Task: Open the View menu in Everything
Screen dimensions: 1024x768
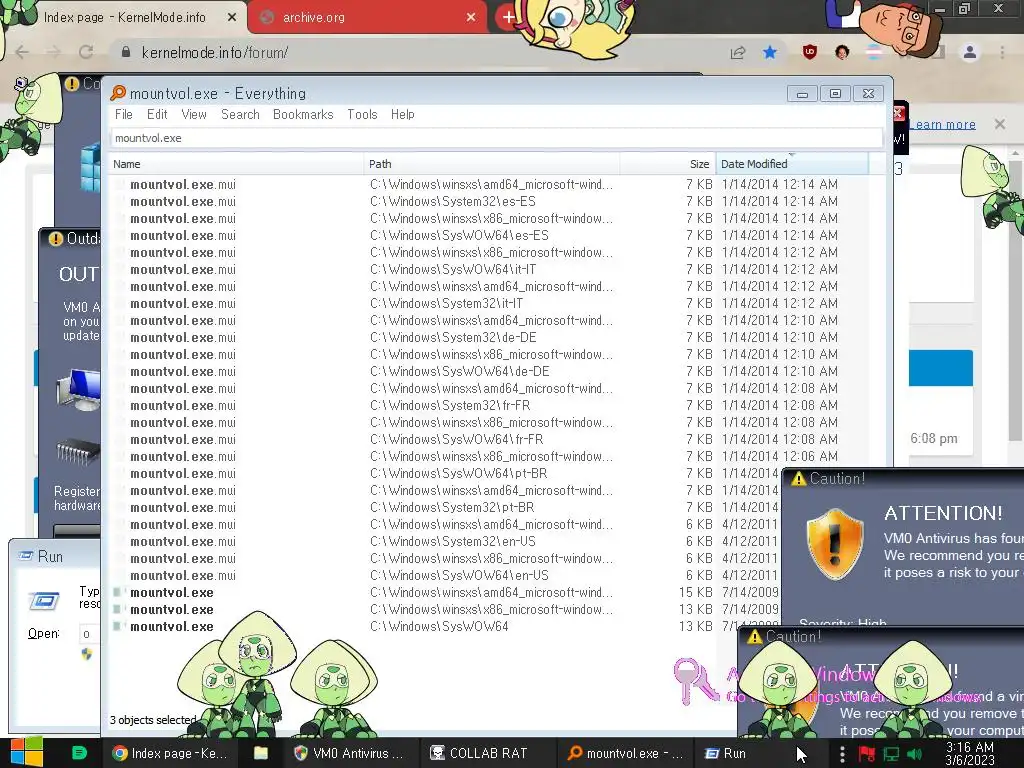Action: coord(194,114)
